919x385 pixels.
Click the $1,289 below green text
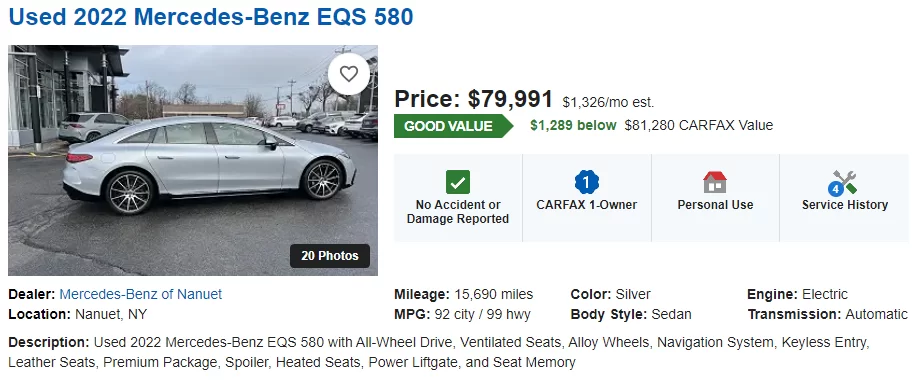click(x=573, y=125)
